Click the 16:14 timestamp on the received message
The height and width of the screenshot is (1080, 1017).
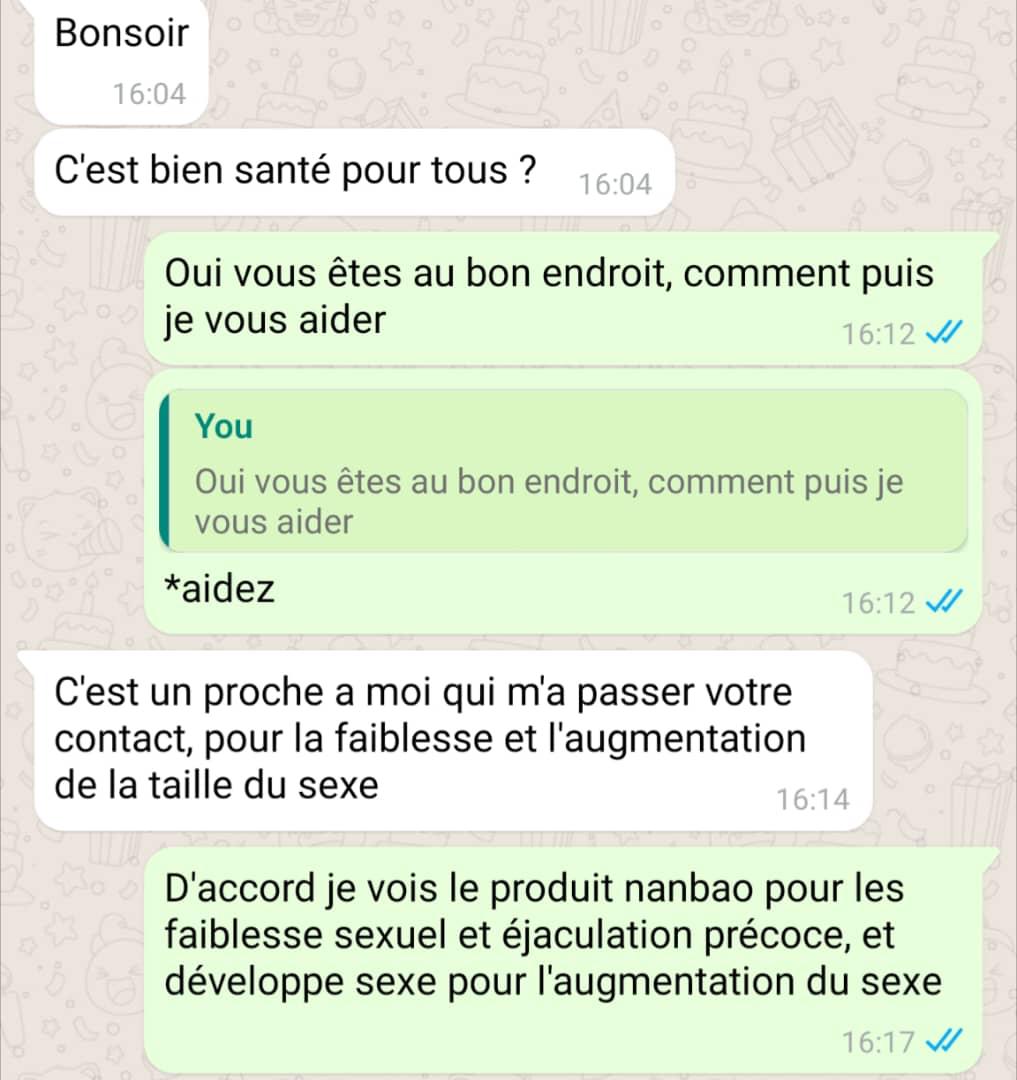click(812, 800)
